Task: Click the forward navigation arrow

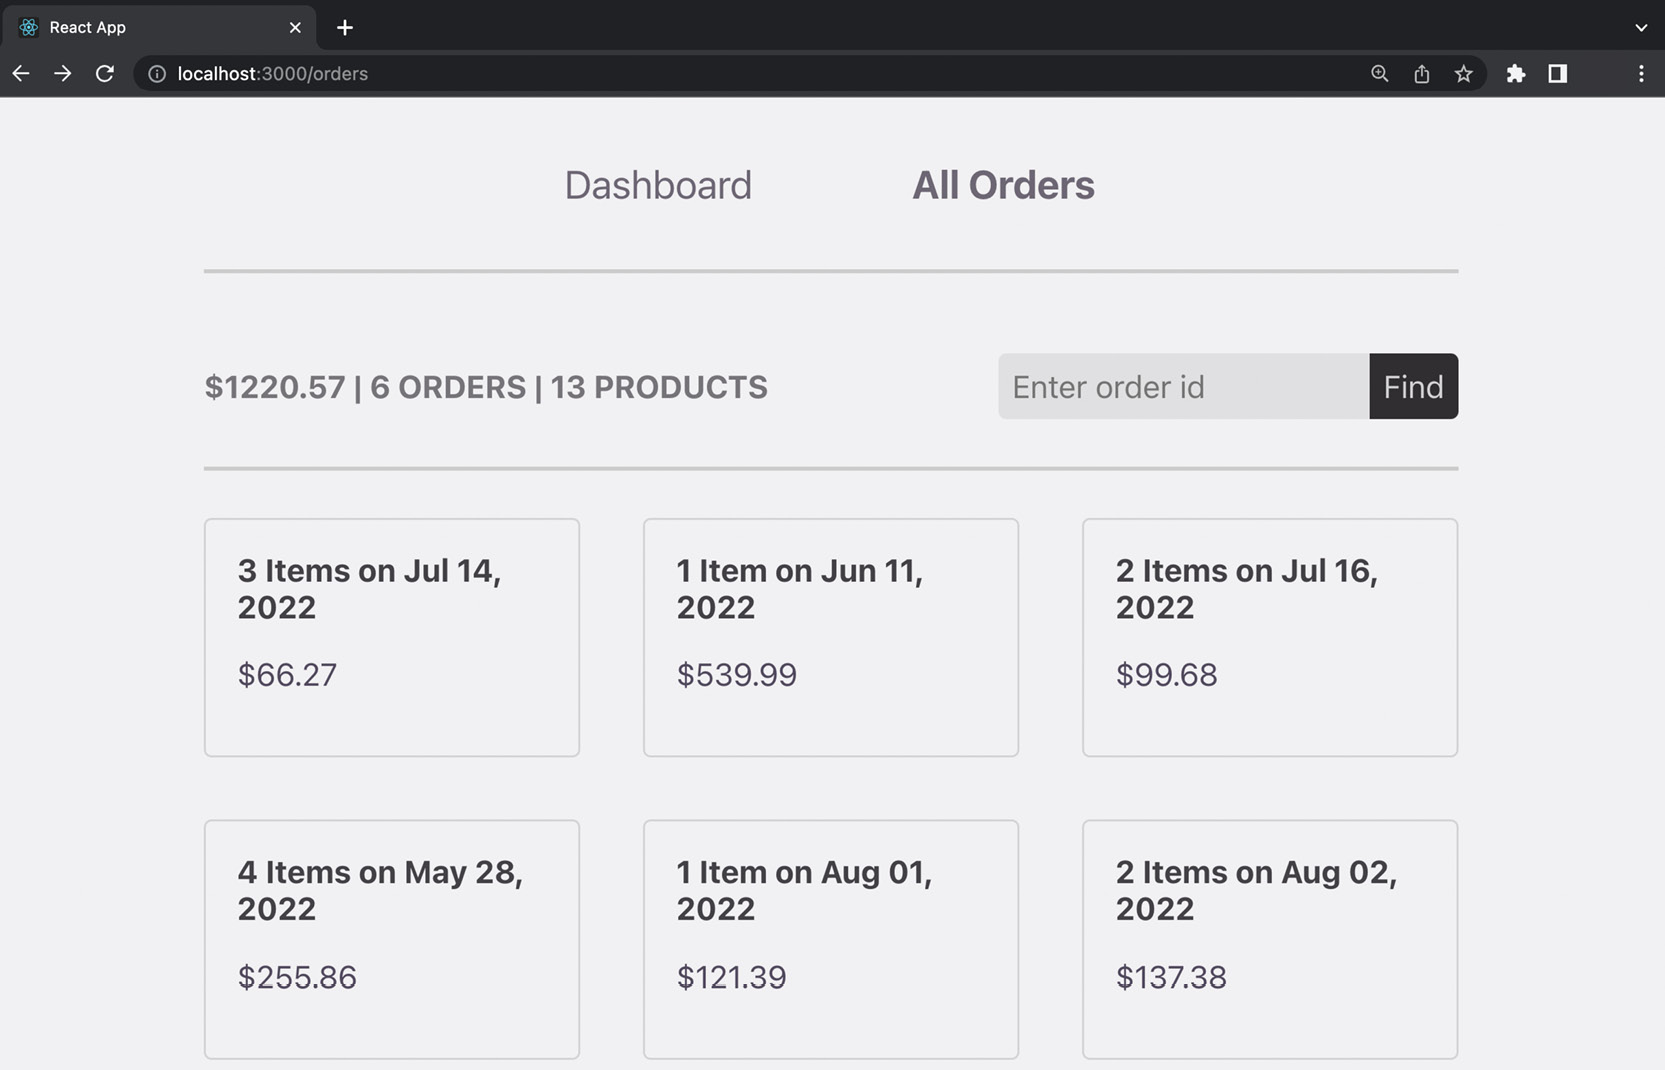Action: pos(62,73)
